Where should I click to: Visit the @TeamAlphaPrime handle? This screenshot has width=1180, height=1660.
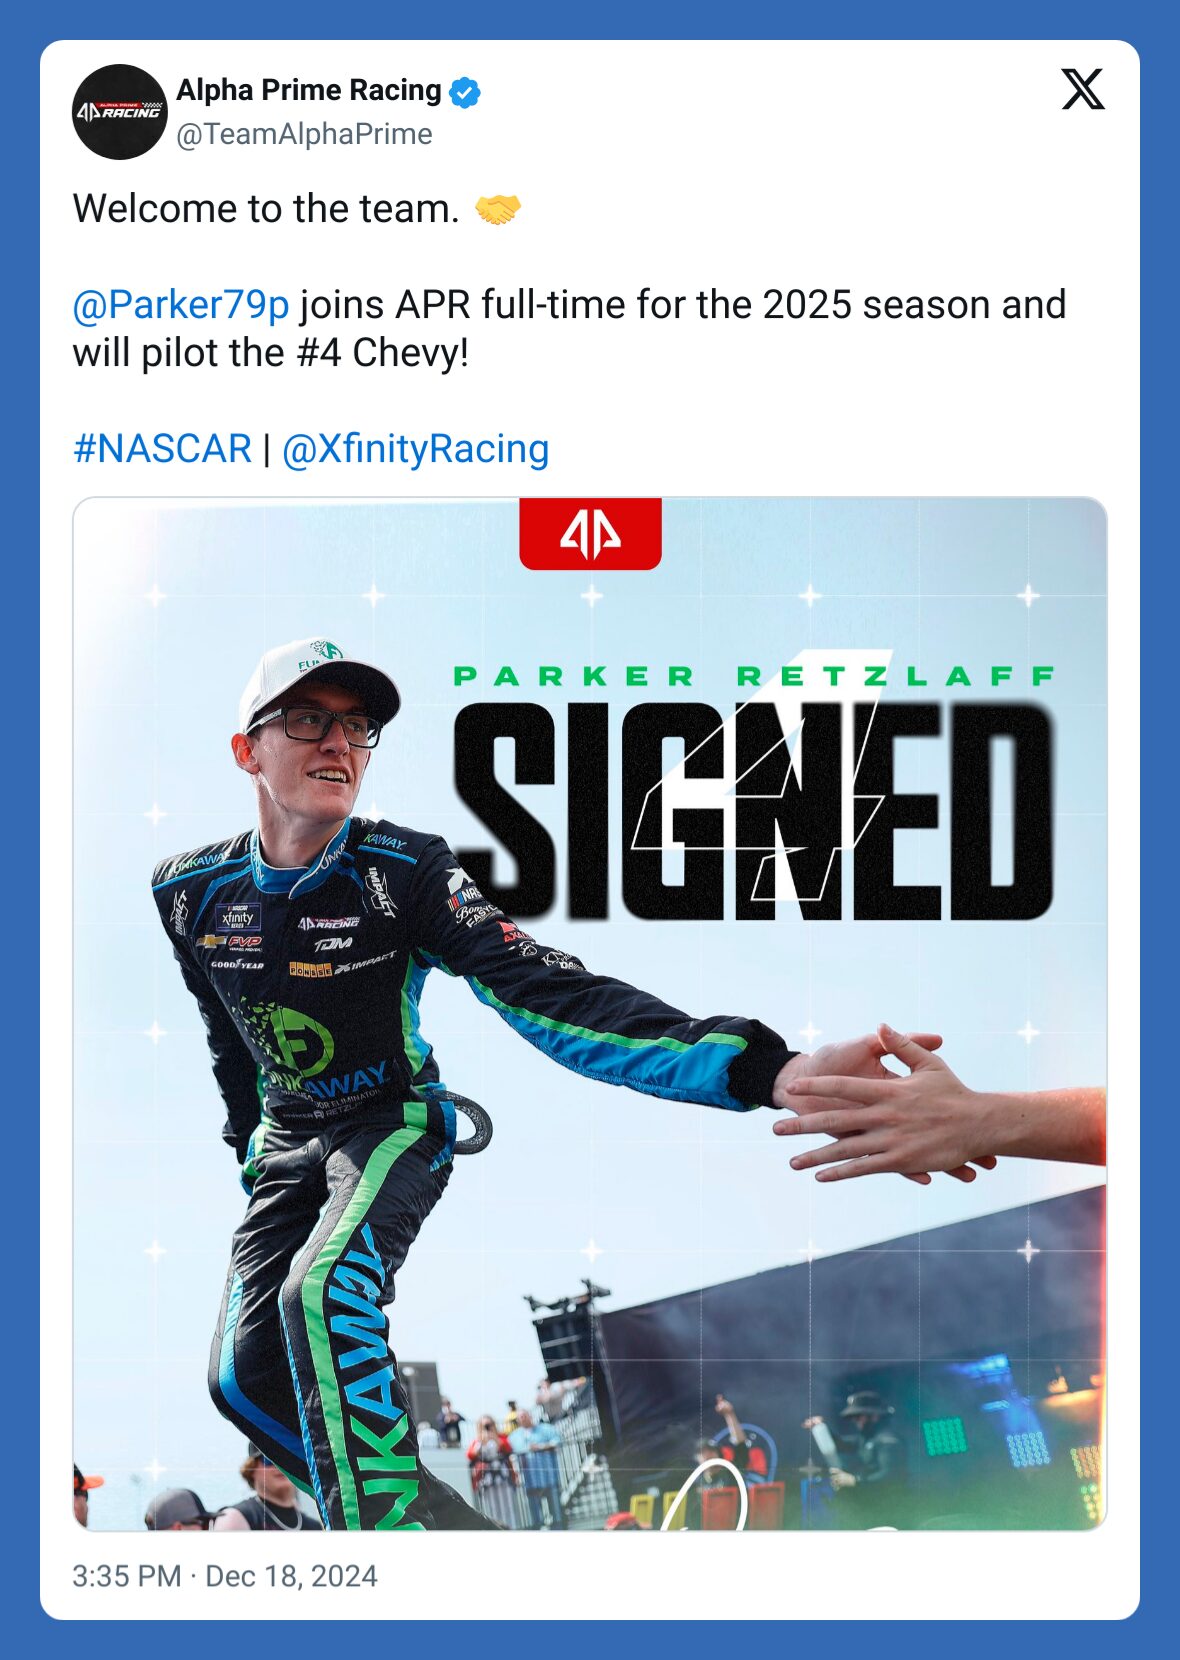click(x=304, y=134)
